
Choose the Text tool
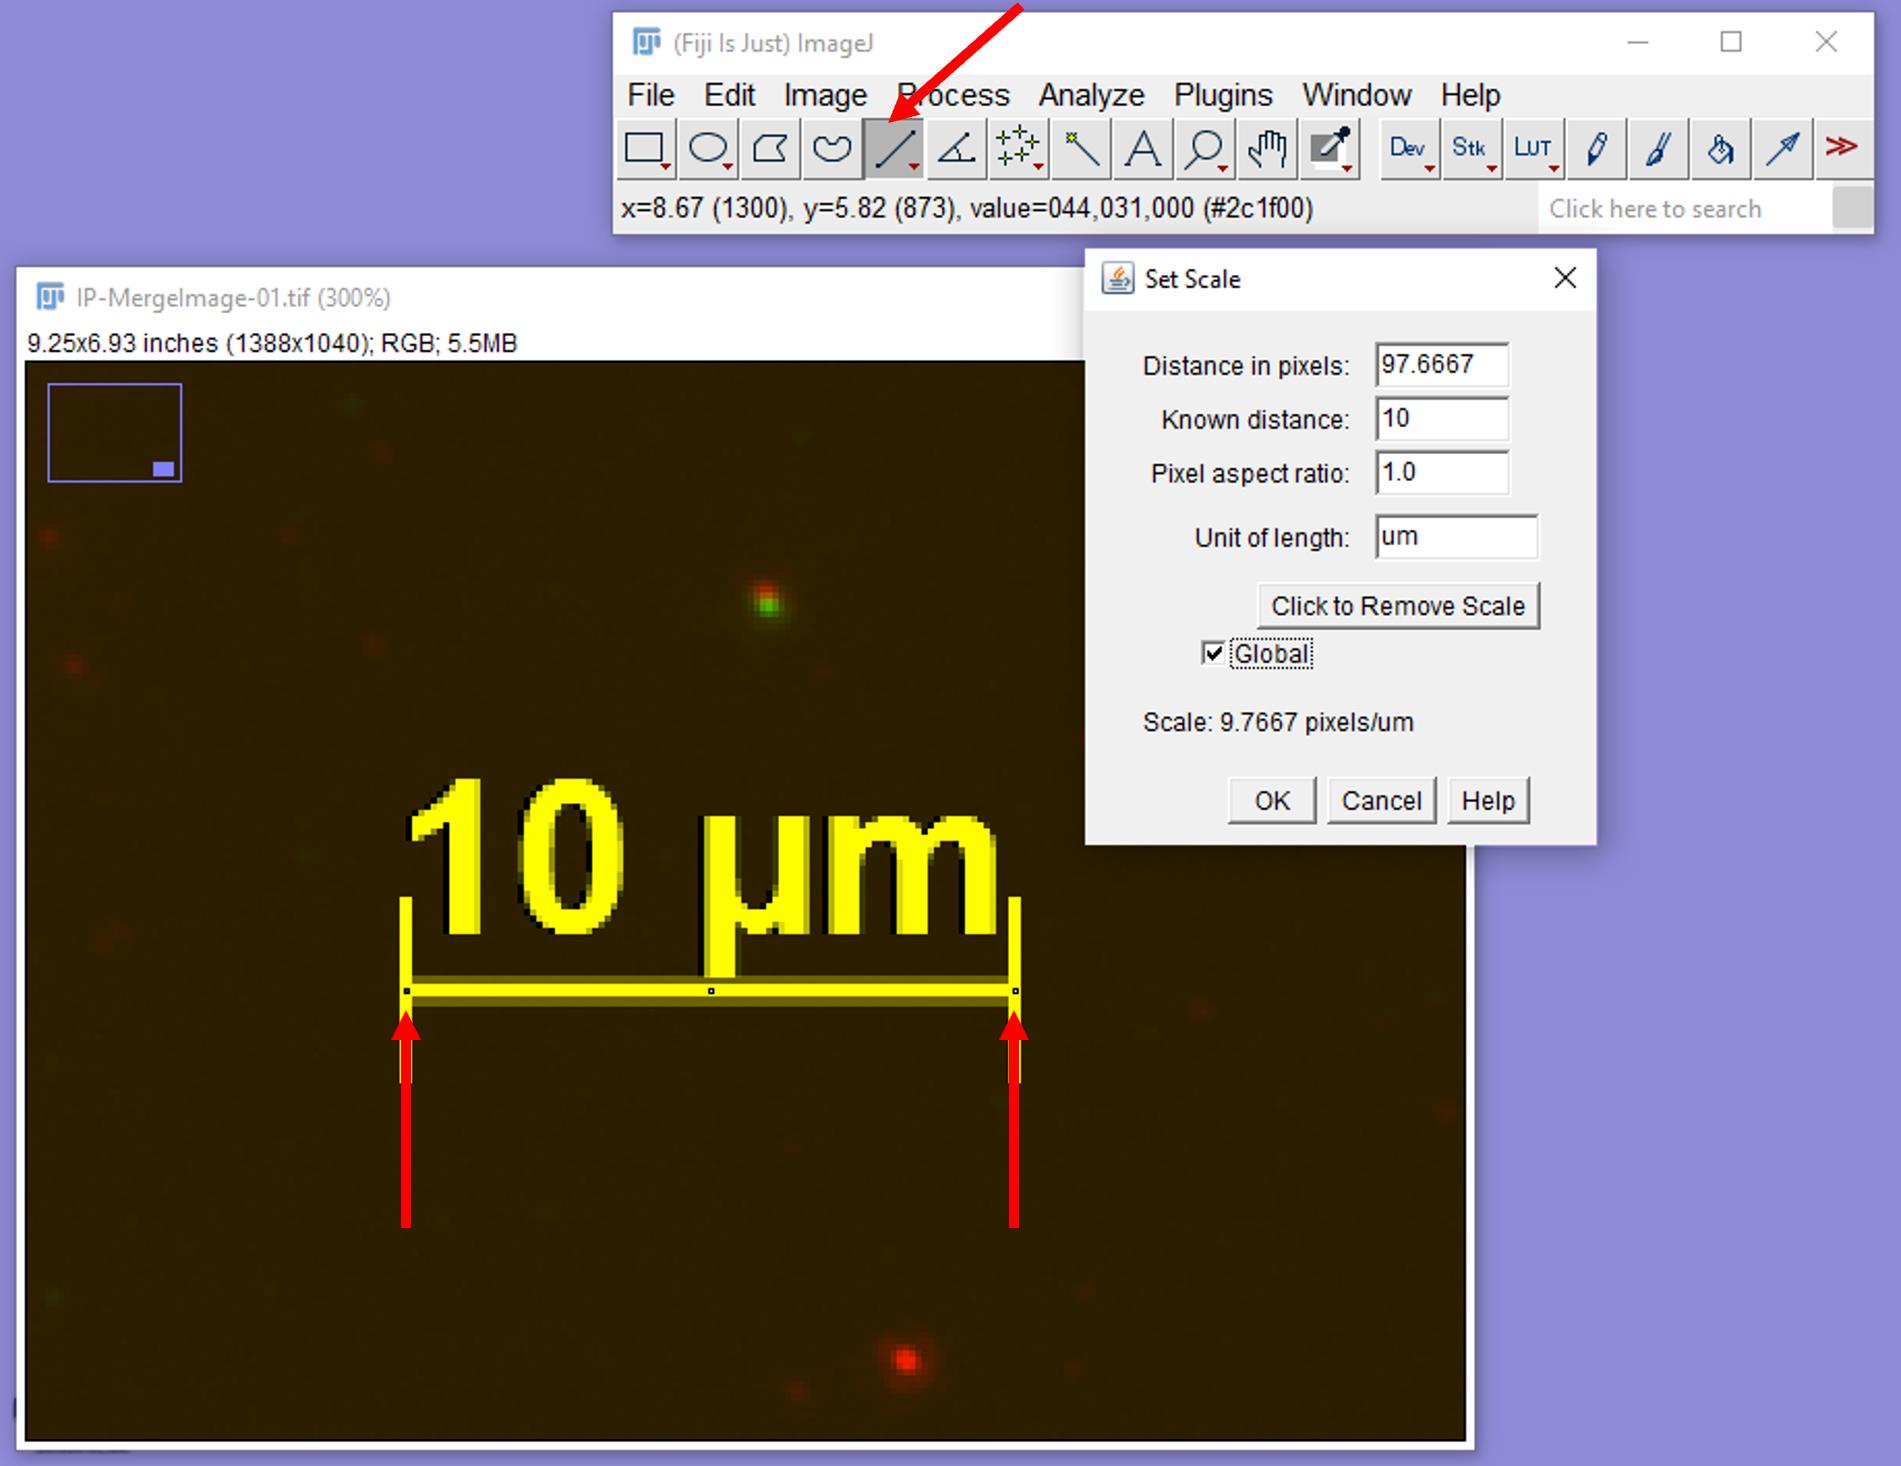click(1142, 149)
